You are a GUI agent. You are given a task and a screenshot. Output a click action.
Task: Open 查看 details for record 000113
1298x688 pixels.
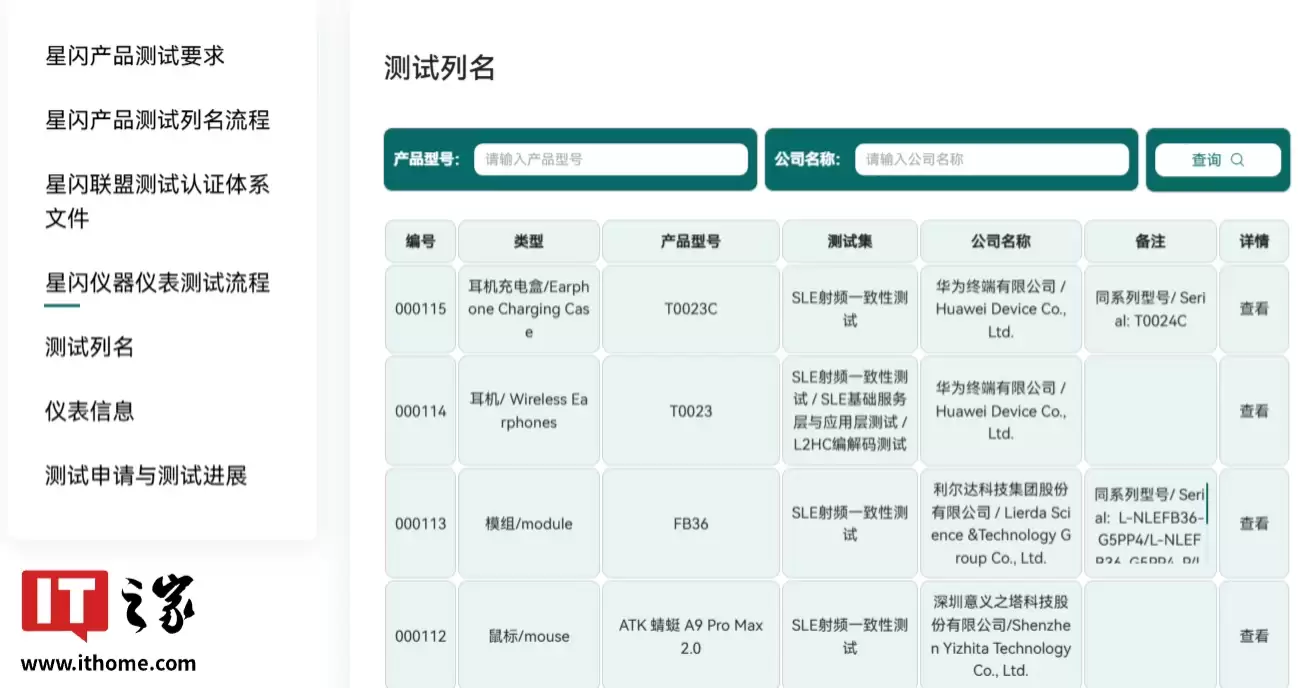(x=1253, y=522)
